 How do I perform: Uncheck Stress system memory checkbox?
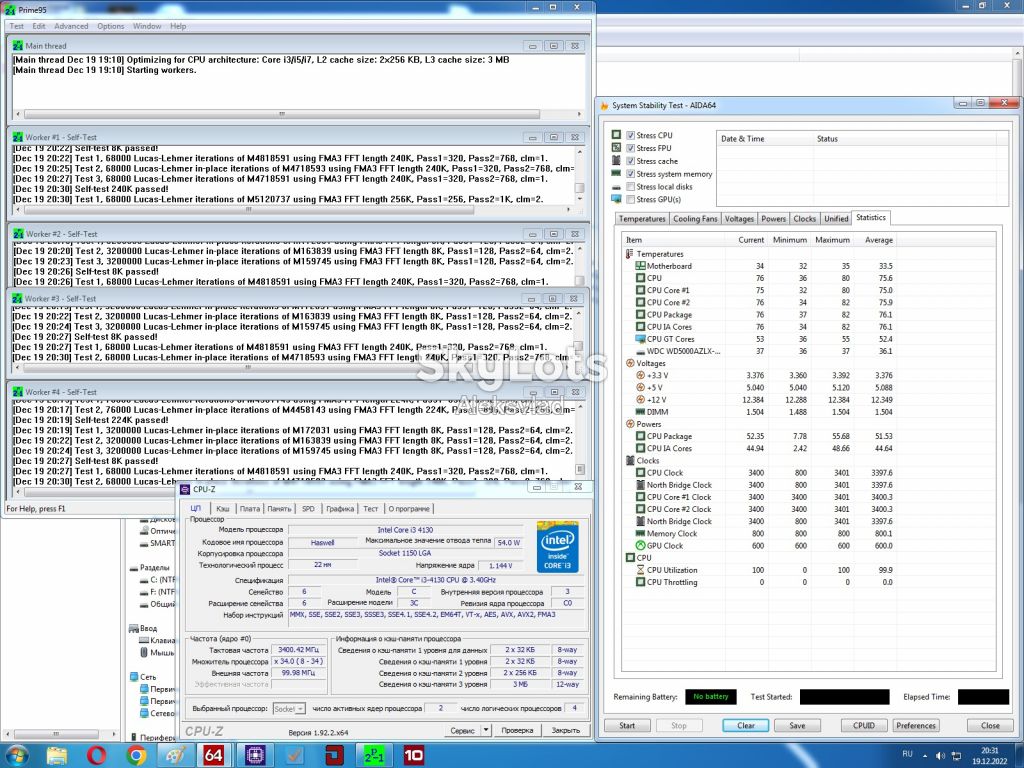630,174
